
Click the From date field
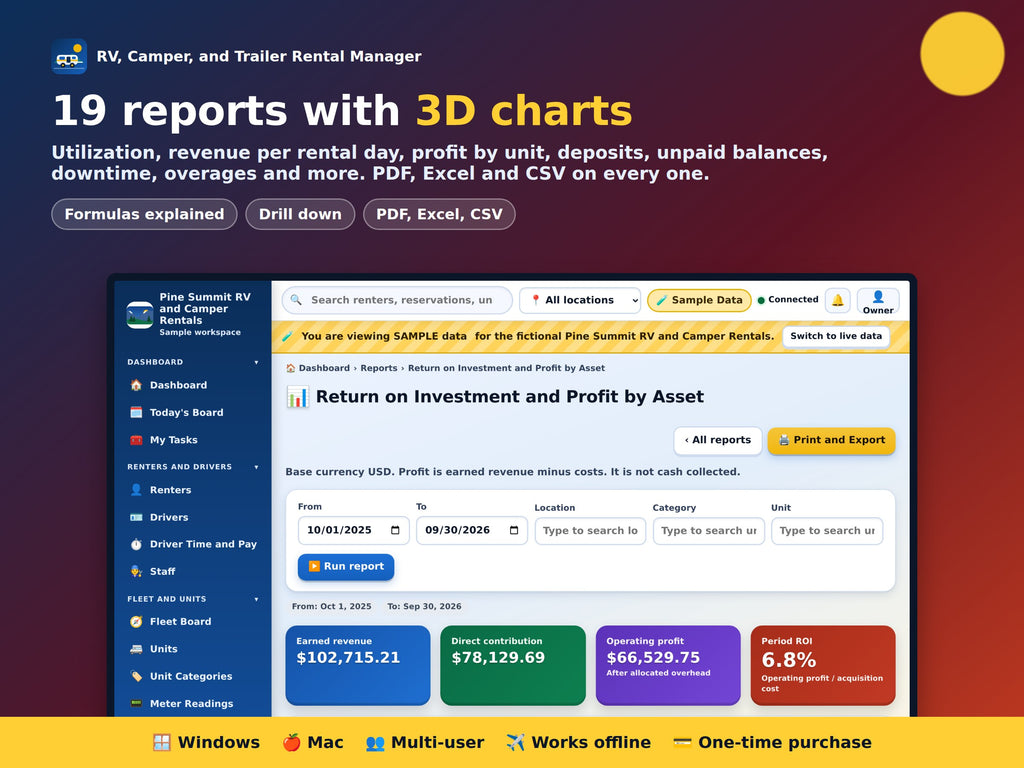pos(353,530)
